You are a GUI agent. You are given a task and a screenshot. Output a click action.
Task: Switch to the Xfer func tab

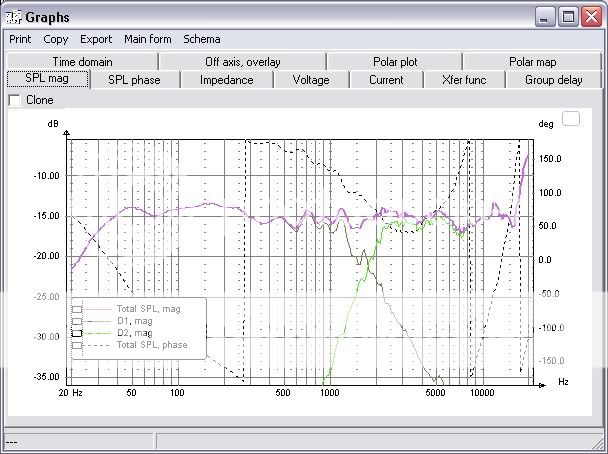click(466, 80)
